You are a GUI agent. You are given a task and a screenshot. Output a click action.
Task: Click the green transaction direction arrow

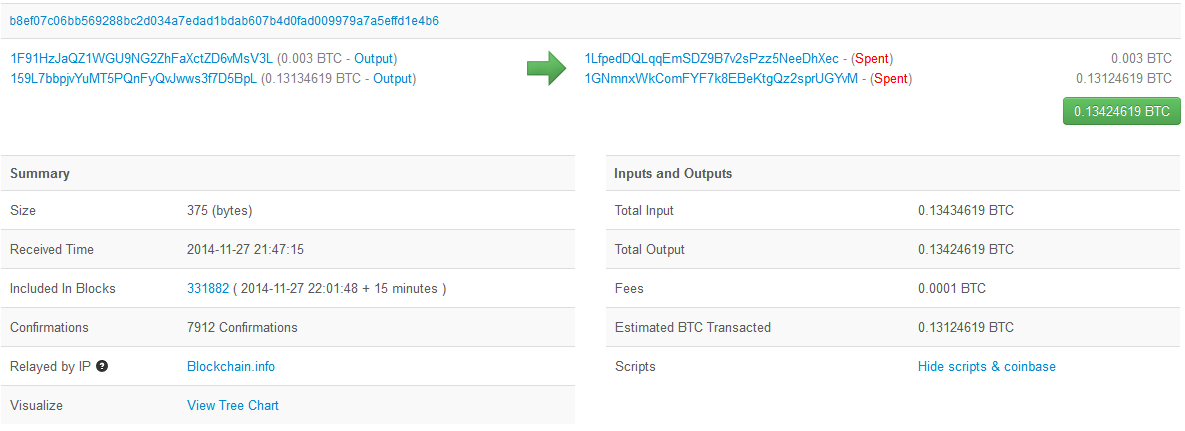click(546, 69)
